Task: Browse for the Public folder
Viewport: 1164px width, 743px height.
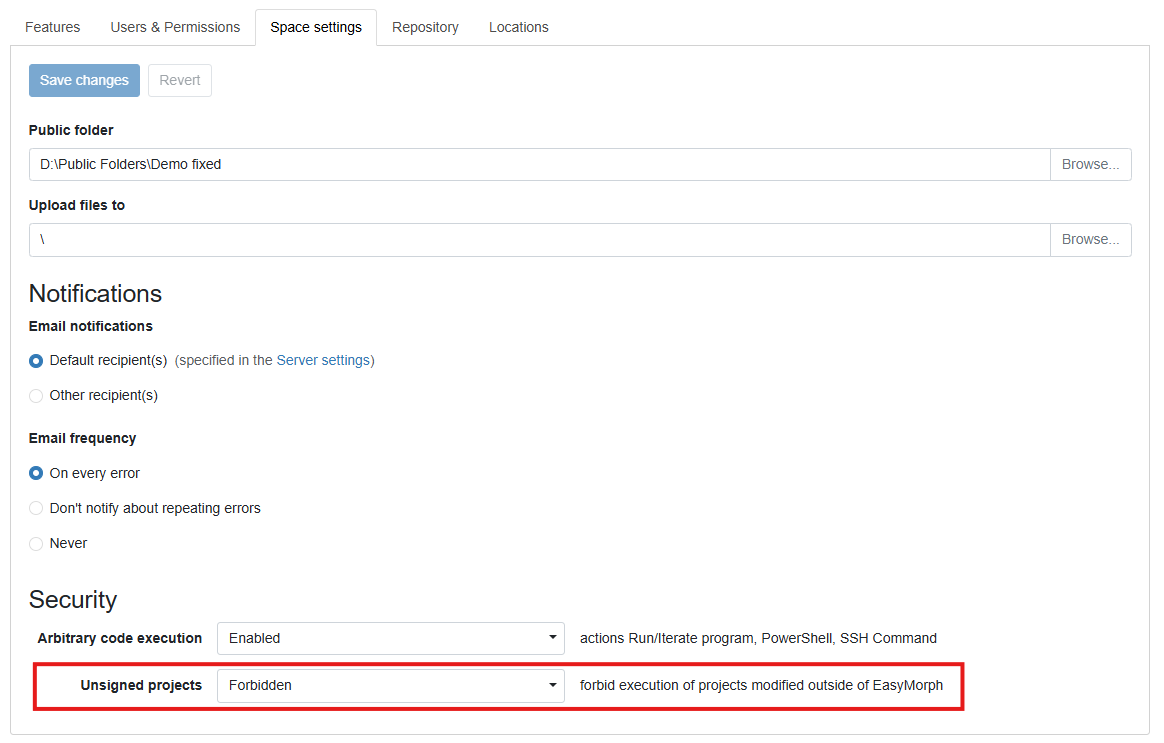Action: point(1090,164)
